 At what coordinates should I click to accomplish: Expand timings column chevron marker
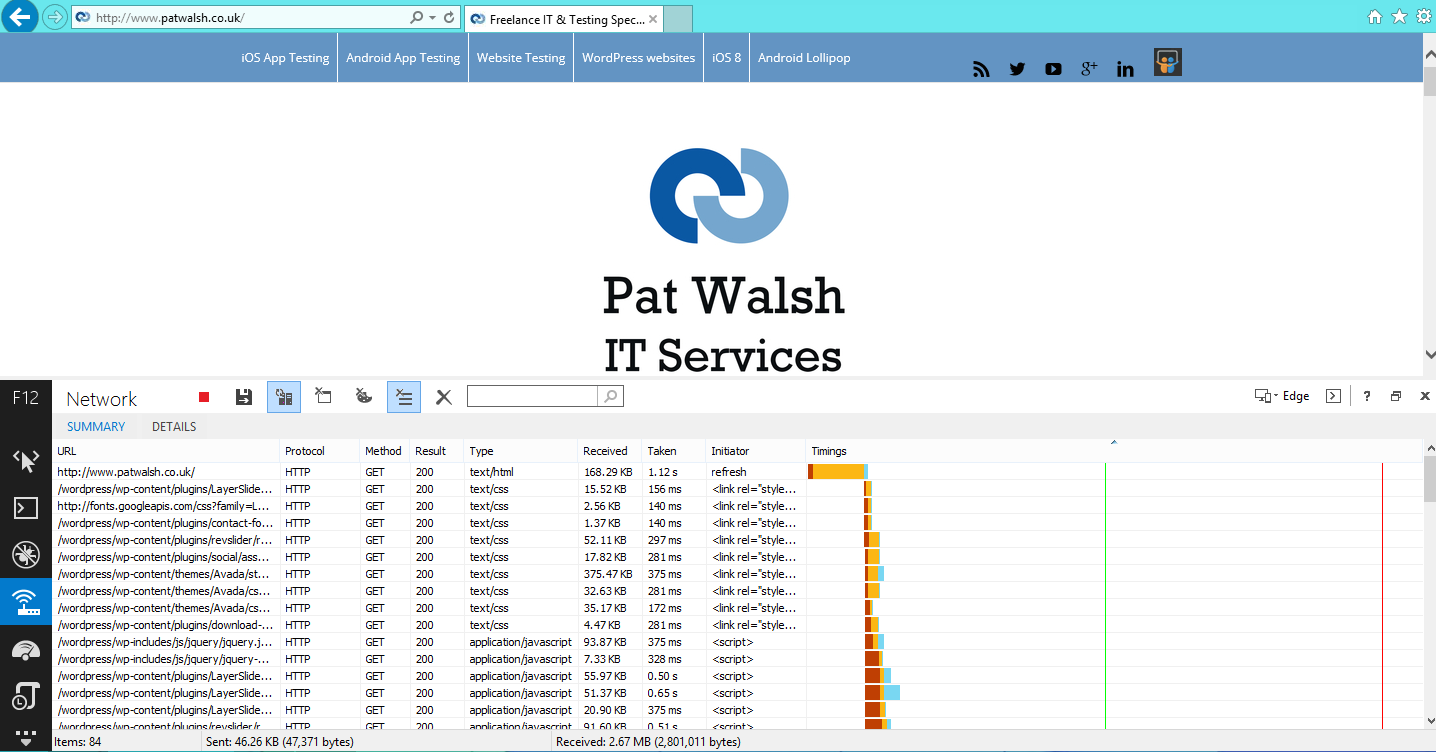pyautogui.click(x=1113, y=442)
